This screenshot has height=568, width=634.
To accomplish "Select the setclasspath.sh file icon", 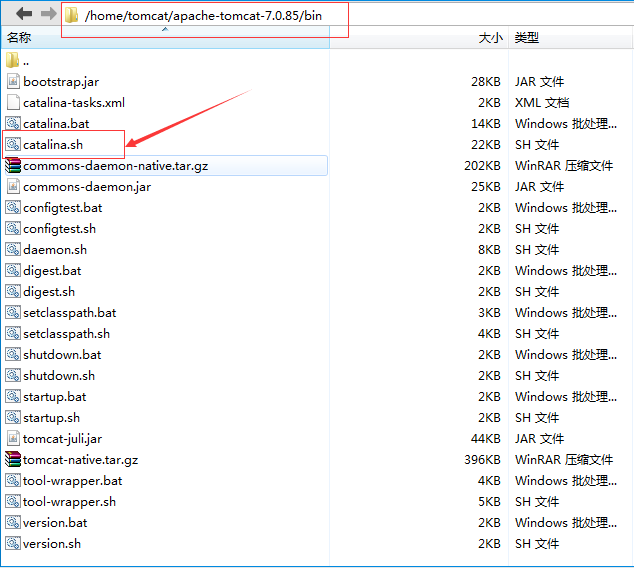I will 13,334.
